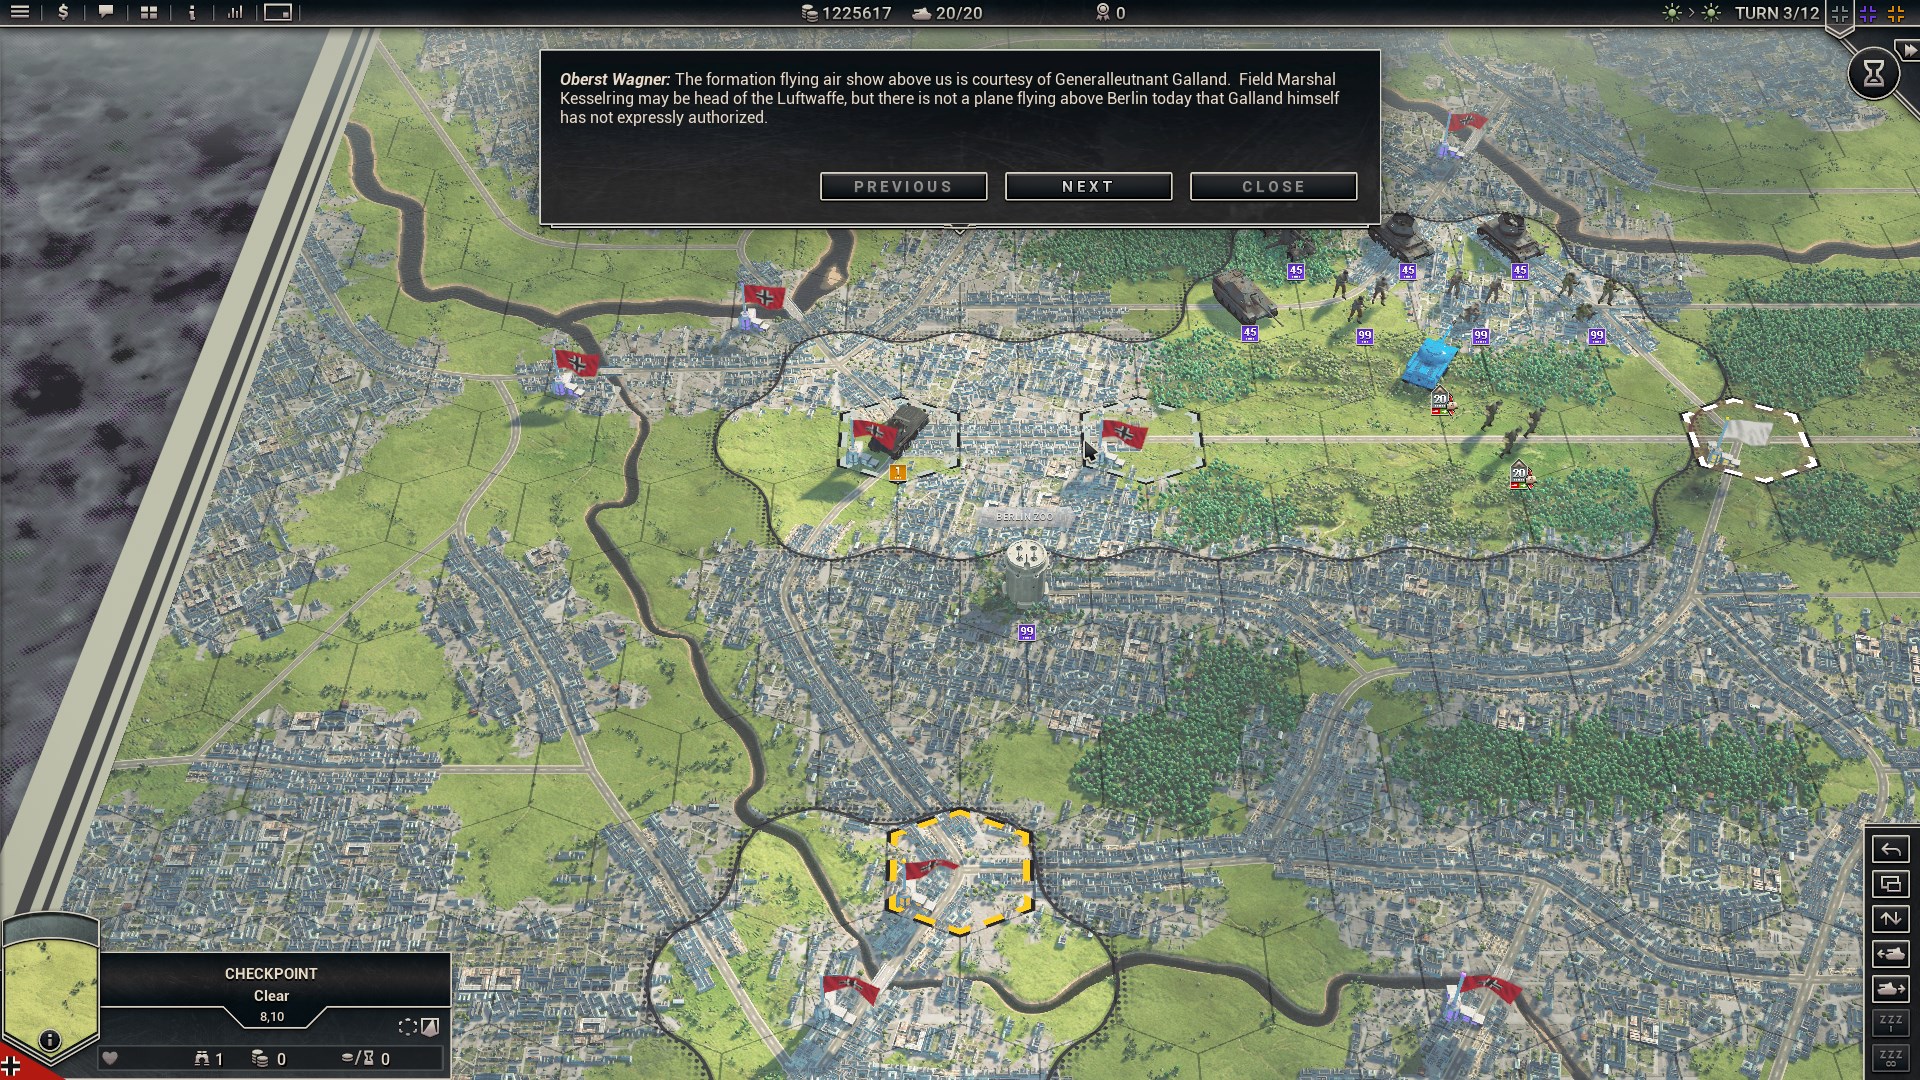Click the sleep one turn ZZZ button
Image resolution: width=1920 pixels, height=1080 pixels.
1890,1023
